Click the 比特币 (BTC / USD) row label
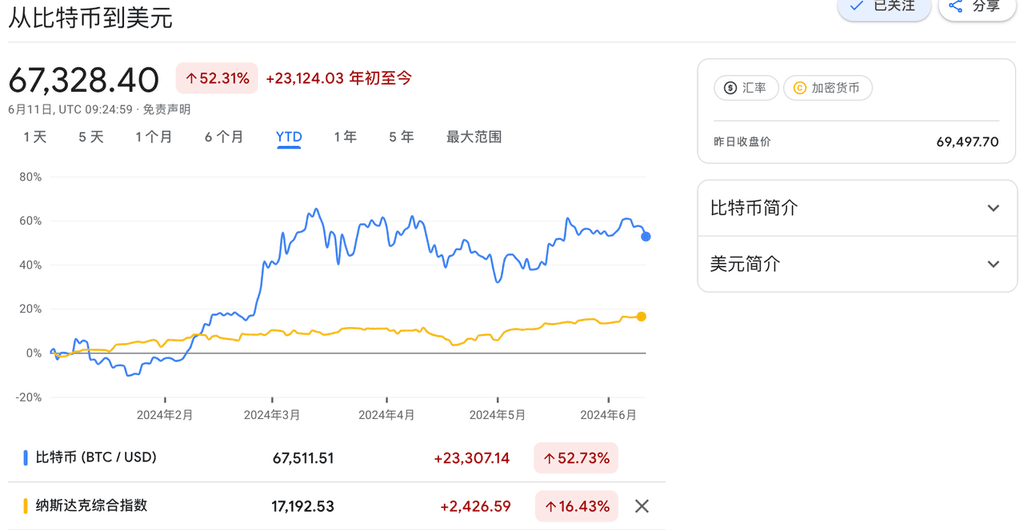Screen dimensions: 1024x530 (x=96, y=457)
